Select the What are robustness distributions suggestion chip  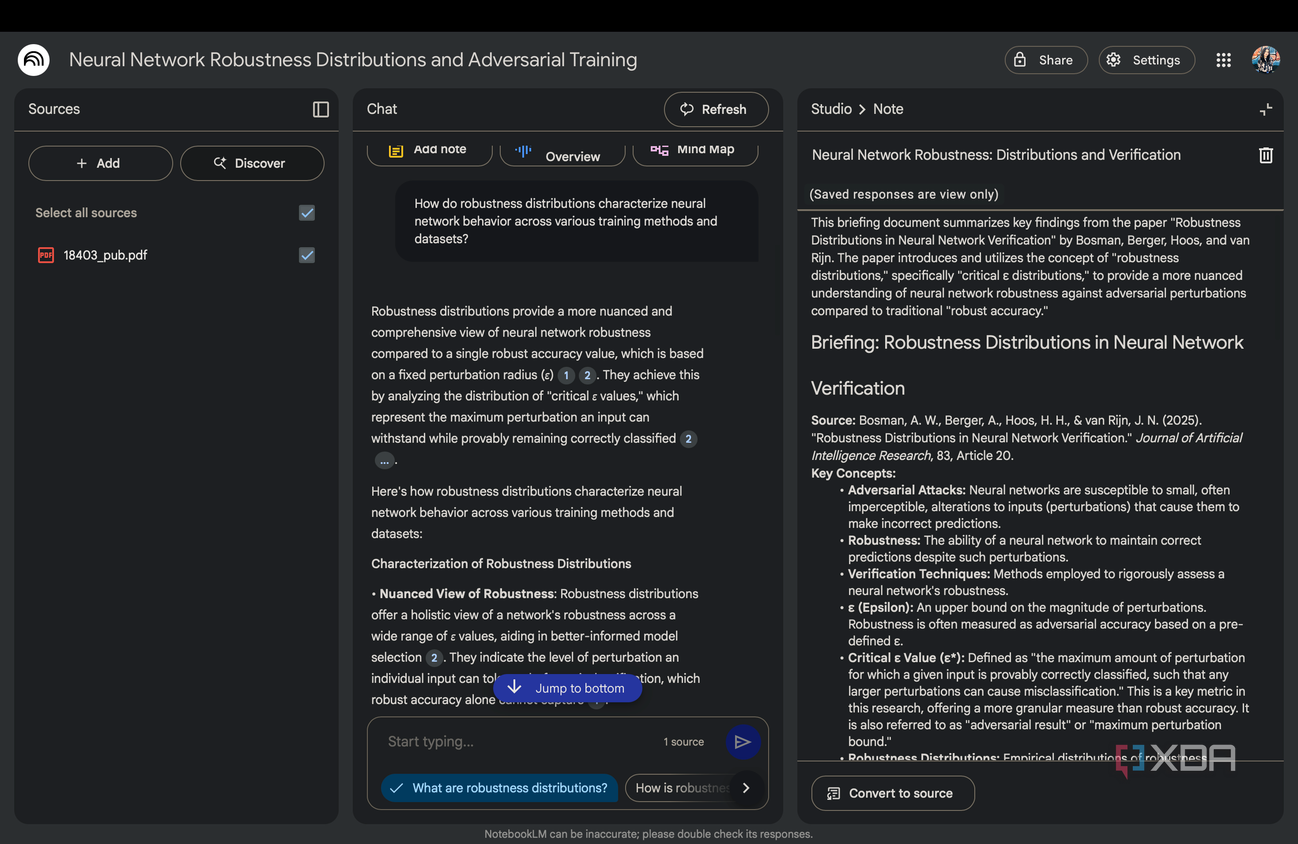(499, 788)
